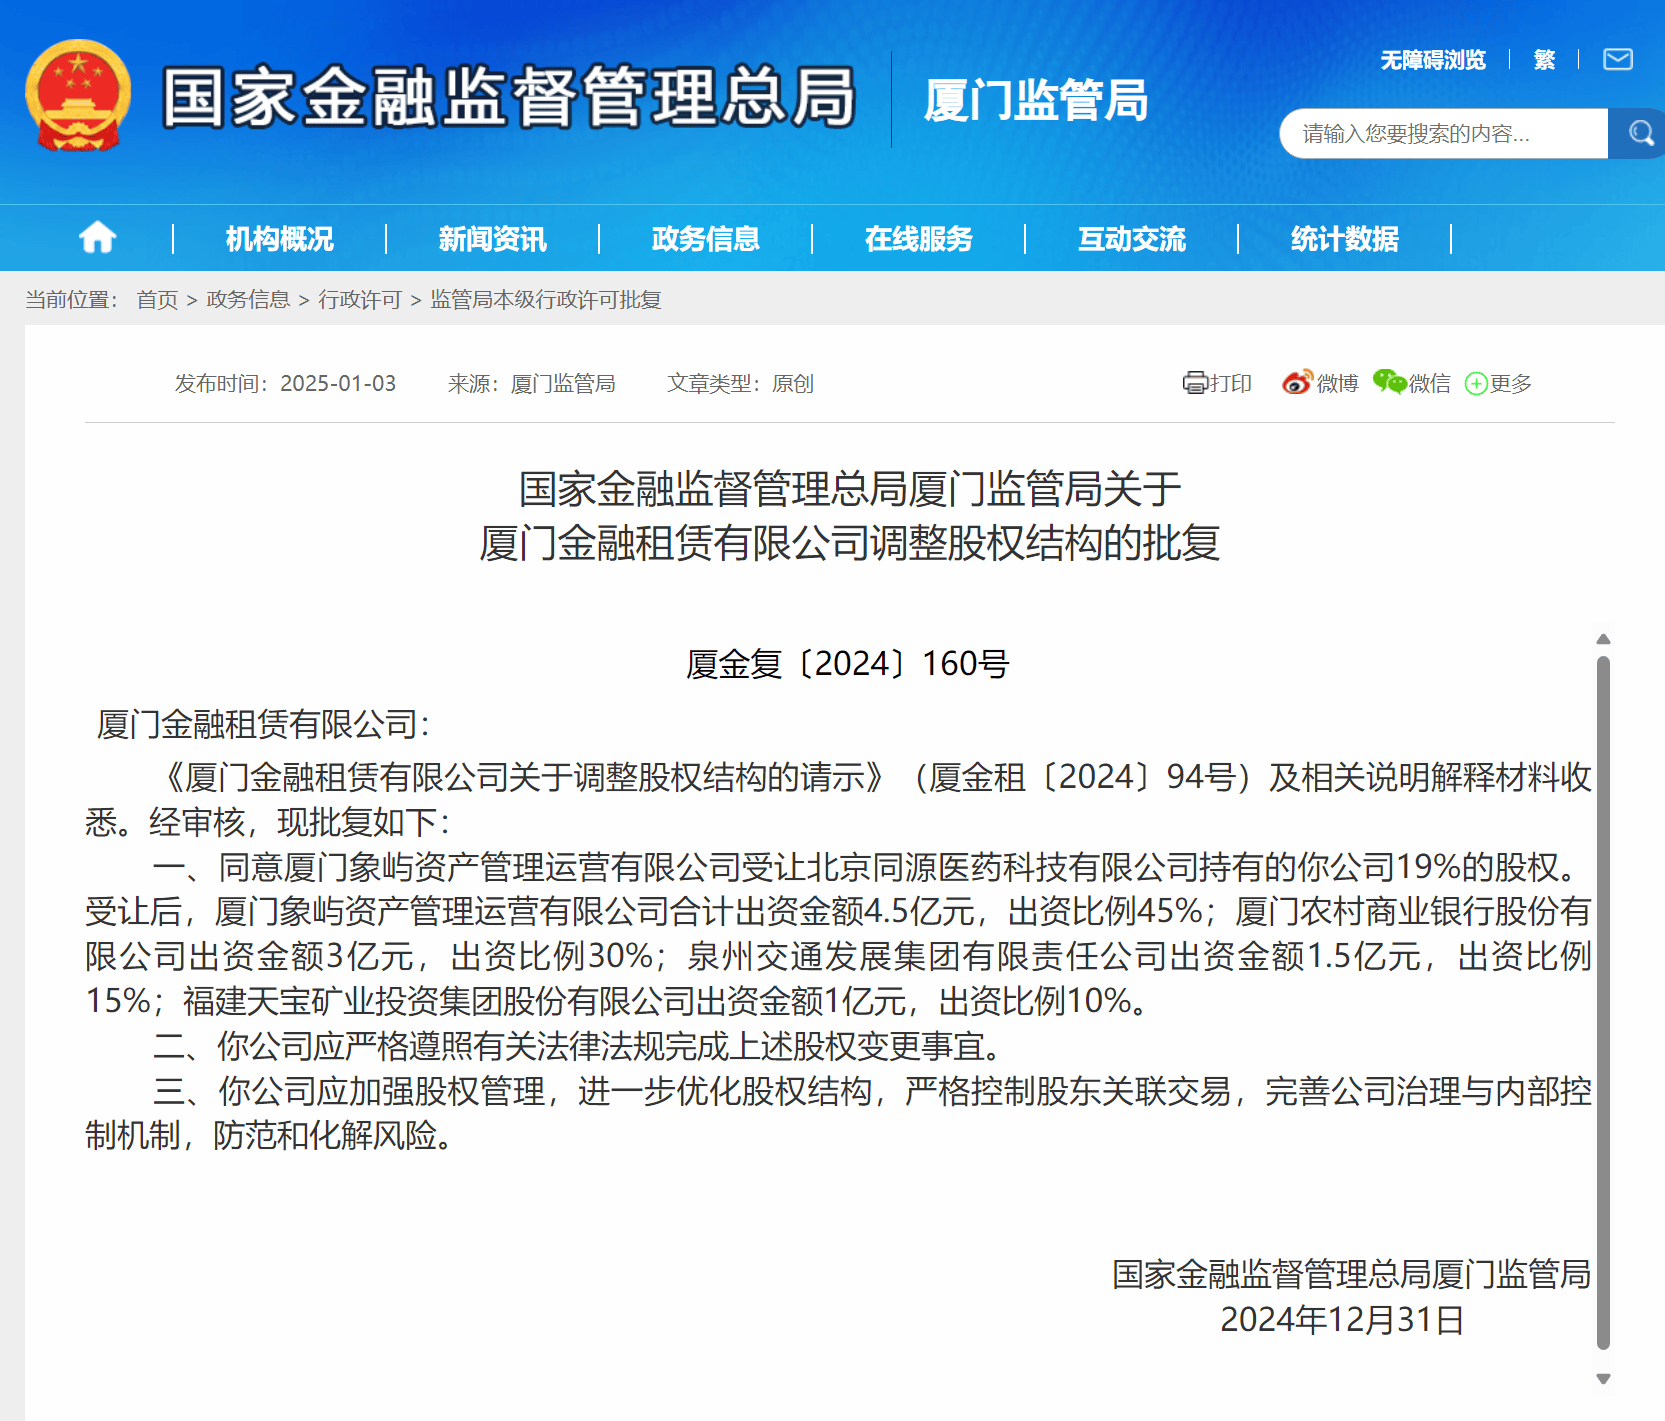Click the home icon in navigation bar
Image resolution: width=1665 pixels, height=1421 pixels.
(97, 238)
